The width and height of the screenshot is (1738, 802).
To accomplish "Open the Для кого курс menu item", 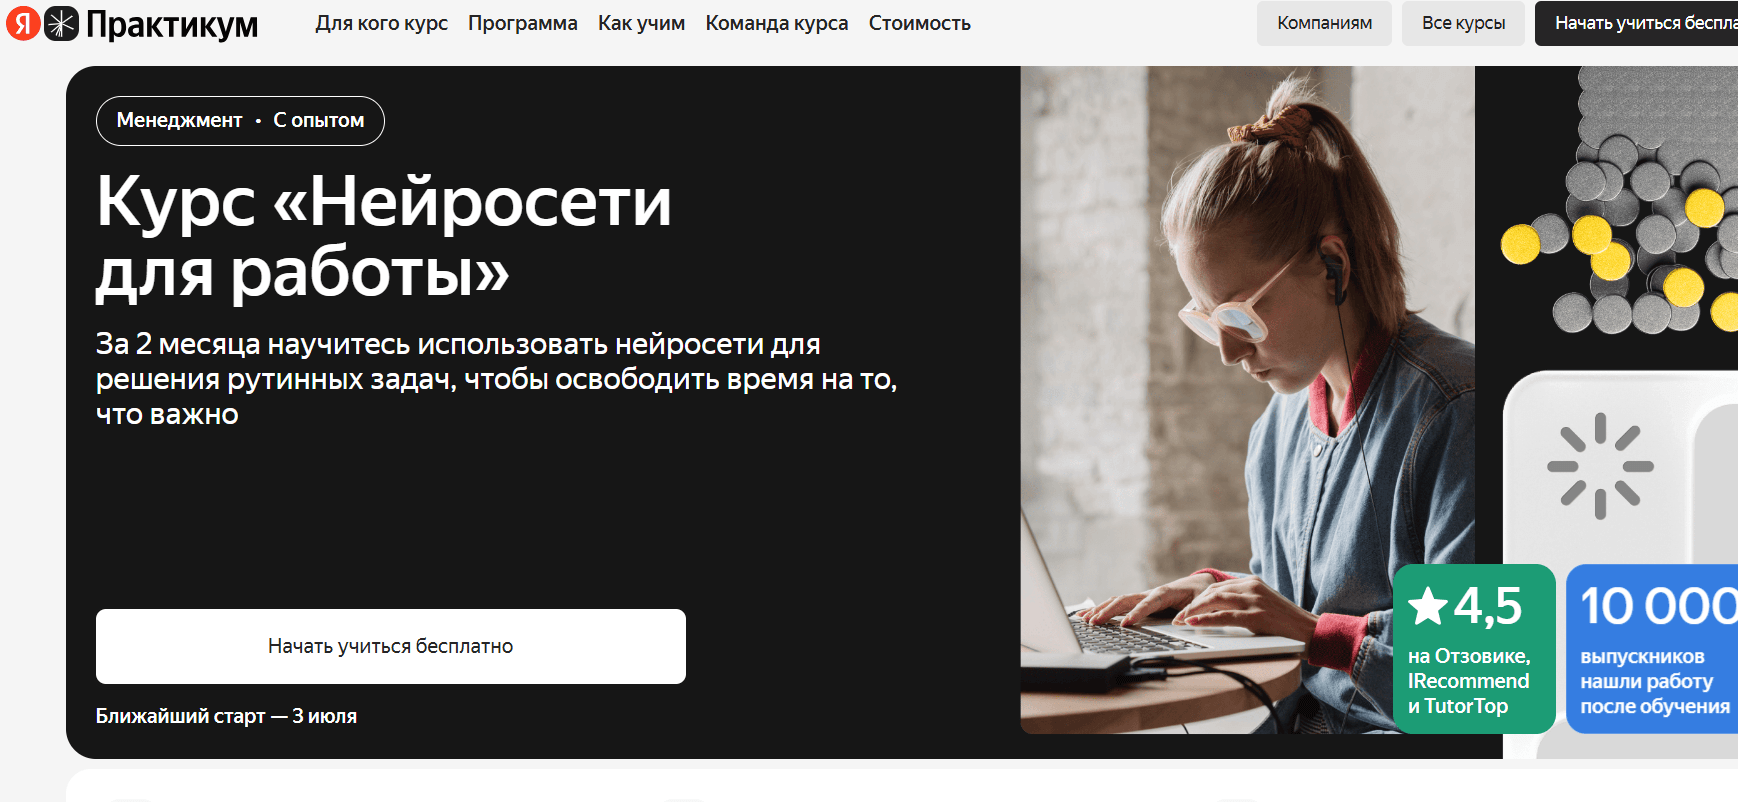I will point(381,23).
